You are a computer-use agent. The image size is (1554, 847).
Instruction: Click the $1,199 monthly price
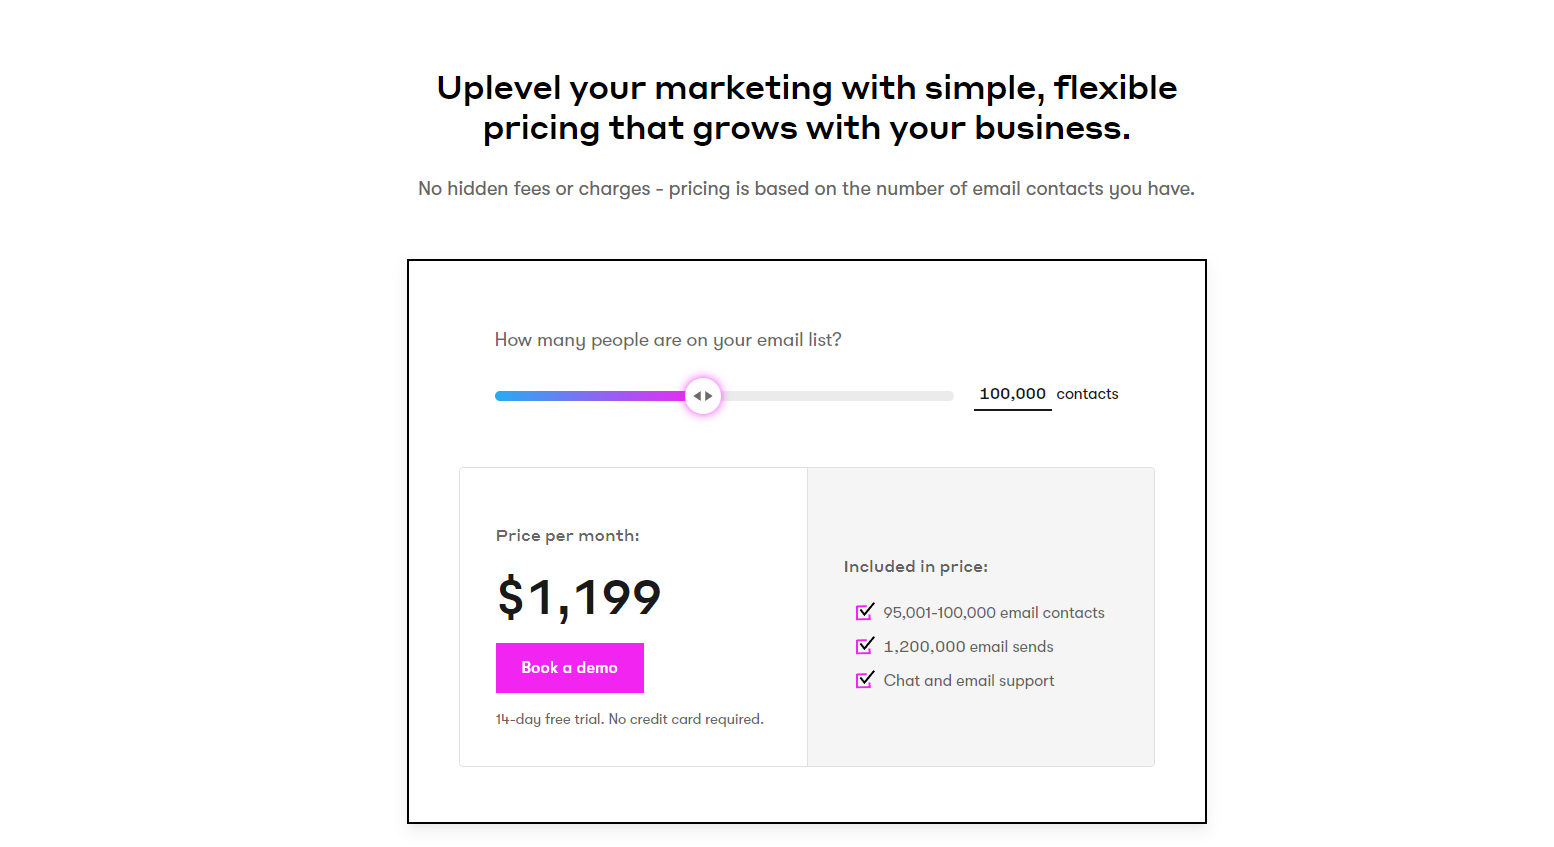579,597
